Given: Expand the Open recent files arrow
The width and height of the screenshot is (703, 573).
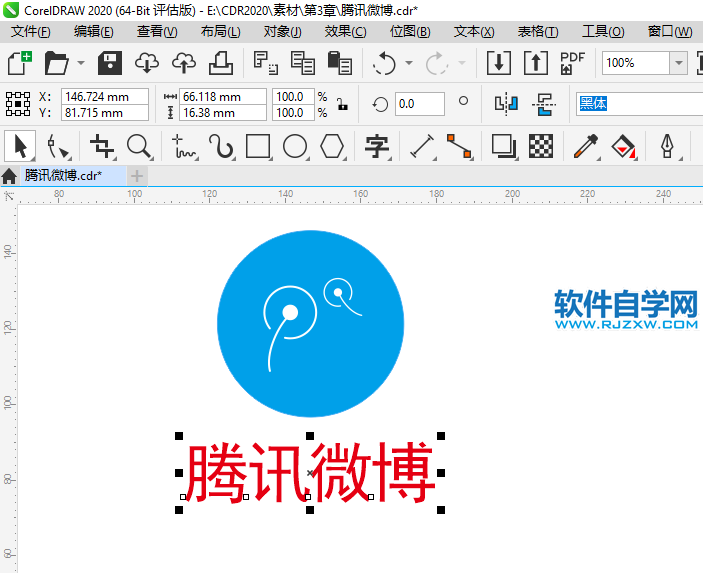Looking at the screenshot, I should tap(81, 63).
